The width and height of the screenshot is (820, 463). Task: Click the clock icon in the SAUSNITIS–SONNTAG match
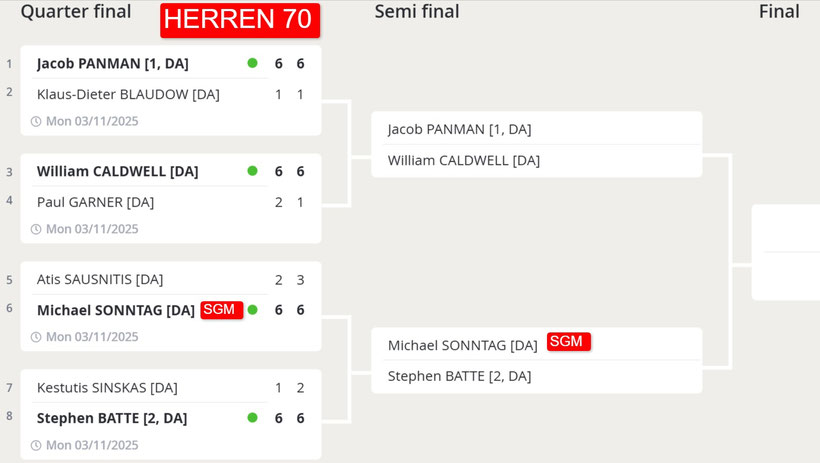pyautogui.click(x=36, y=337)
